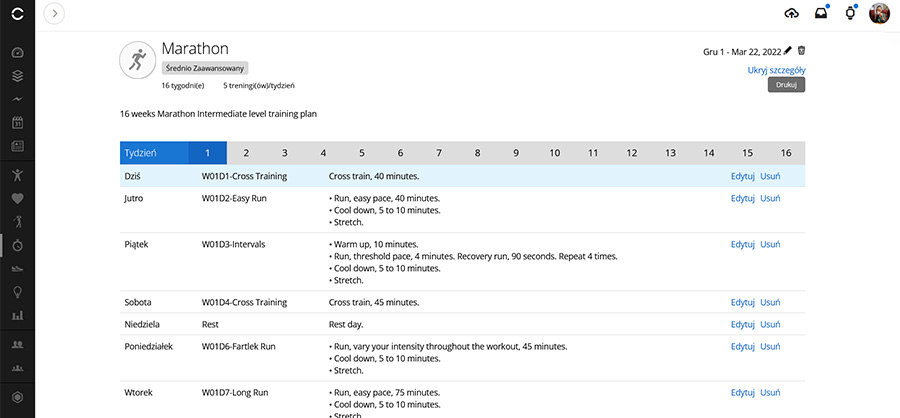Image resolution: width=900 pixels, height=418 pixels.
Task: Open the three-person groups icon
Action: click(x=17, y=367)
